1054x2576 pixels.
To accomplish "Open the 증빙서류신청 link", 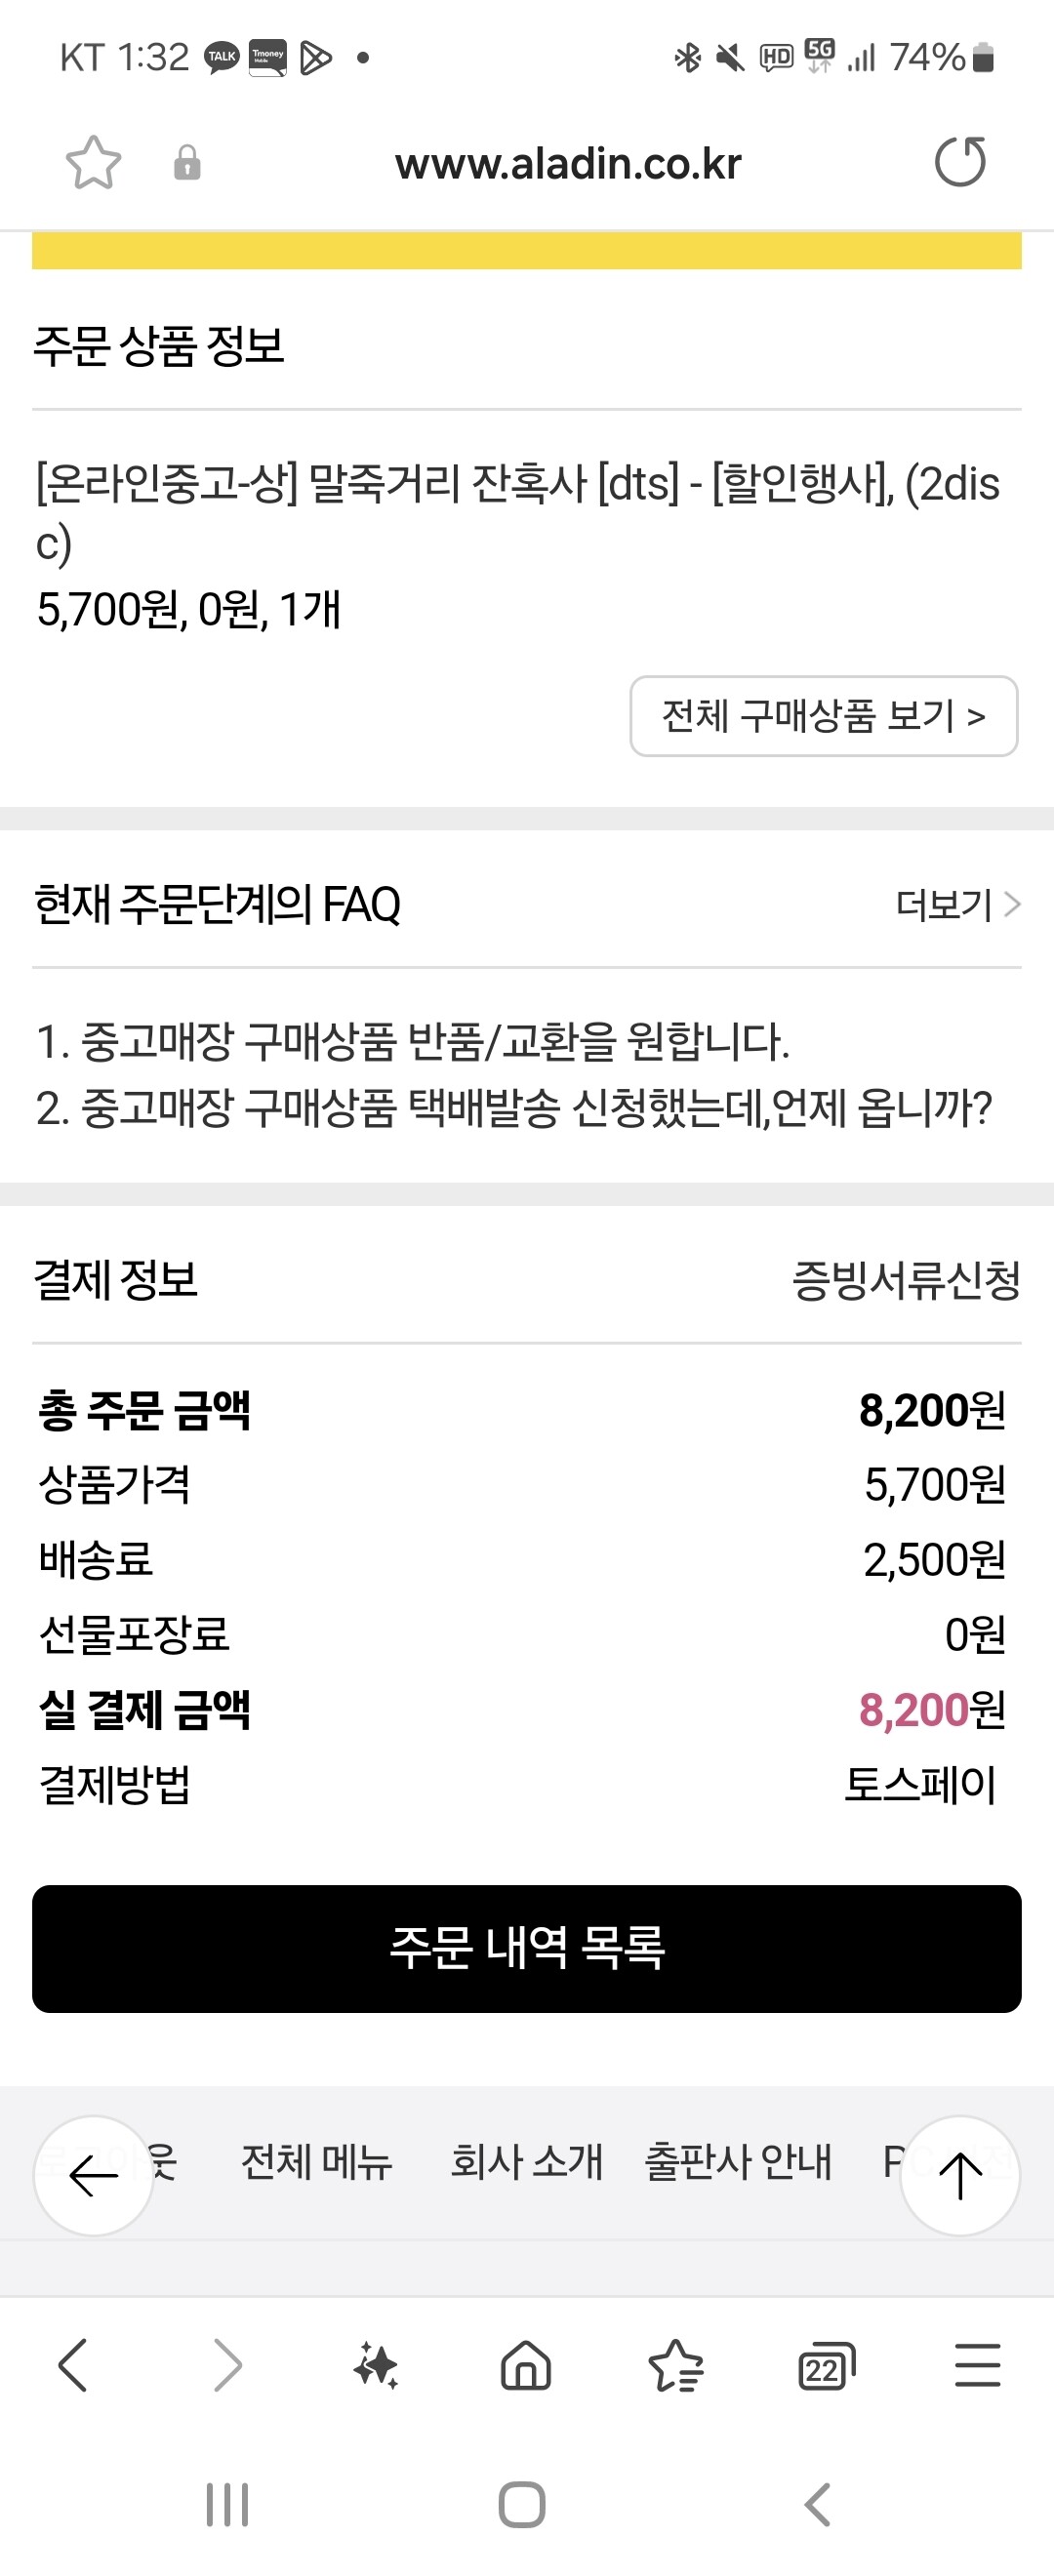I will click(x=906, y=1280).
